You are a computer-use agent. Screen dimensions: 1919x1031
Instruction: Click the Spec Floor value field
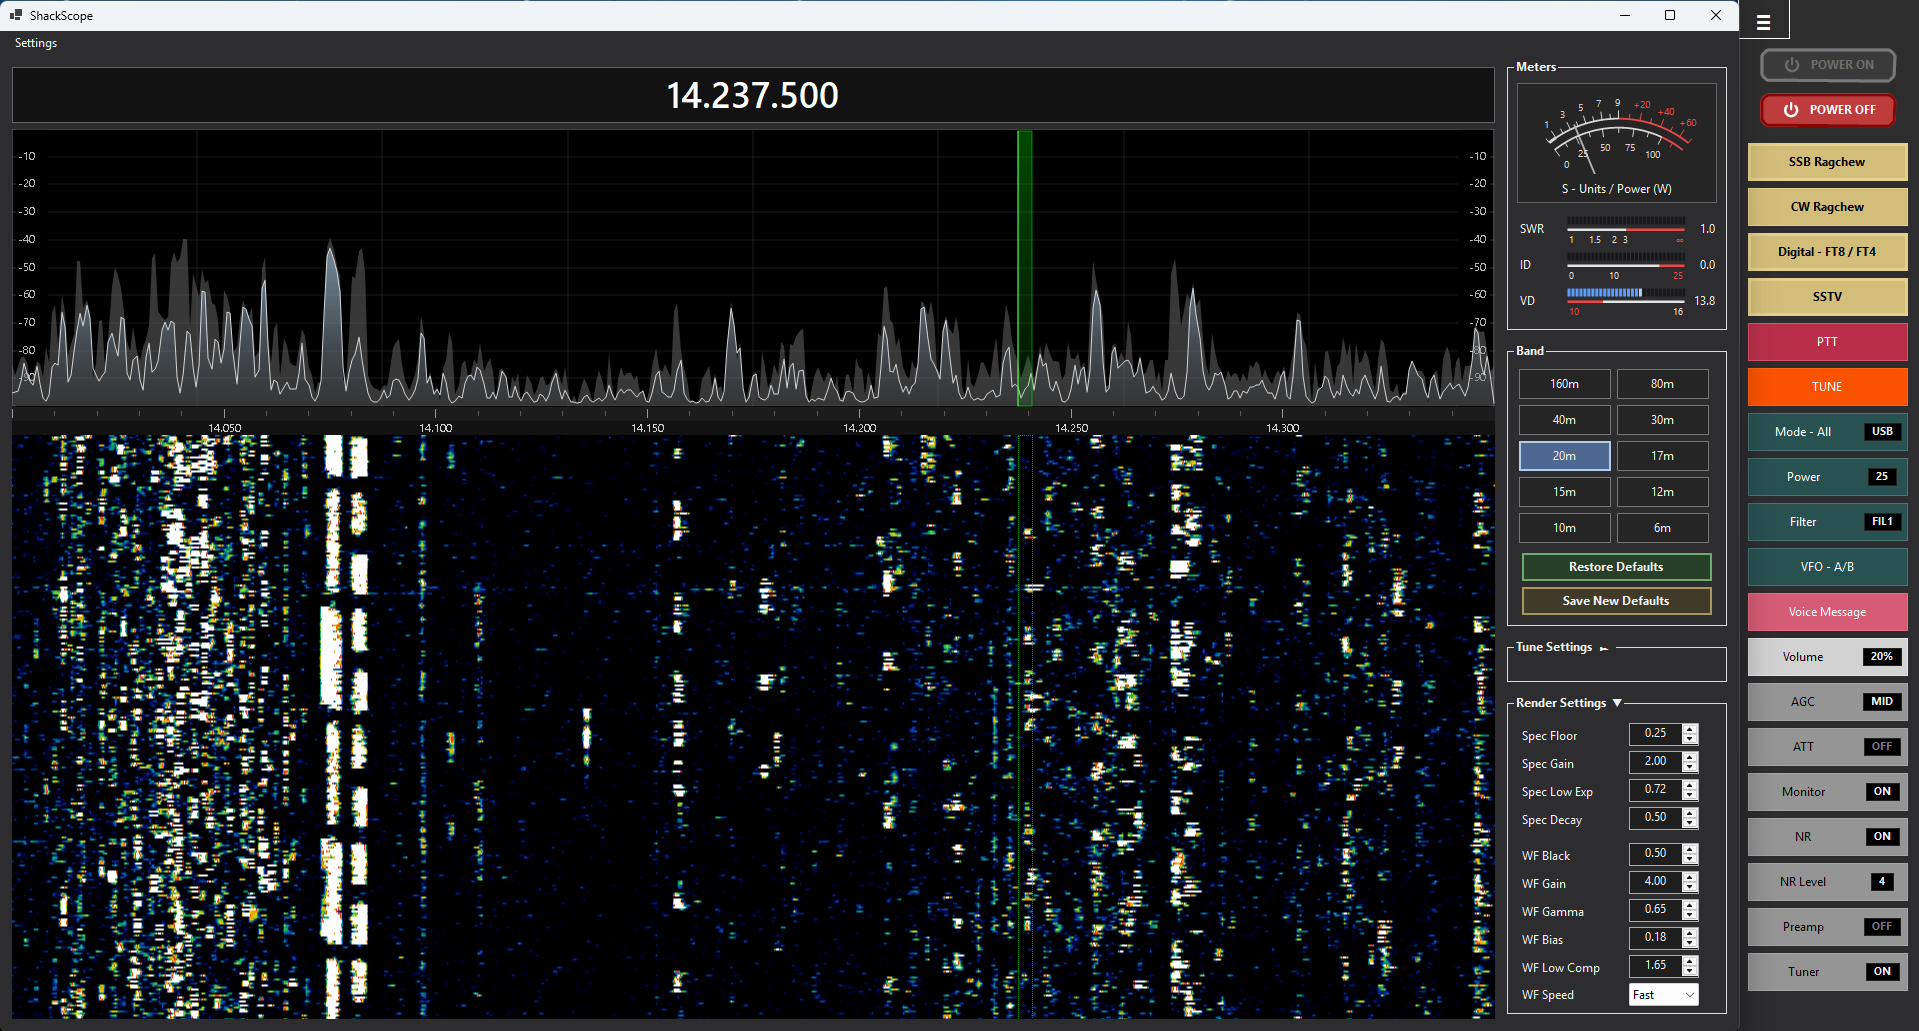coord(1655,734)
